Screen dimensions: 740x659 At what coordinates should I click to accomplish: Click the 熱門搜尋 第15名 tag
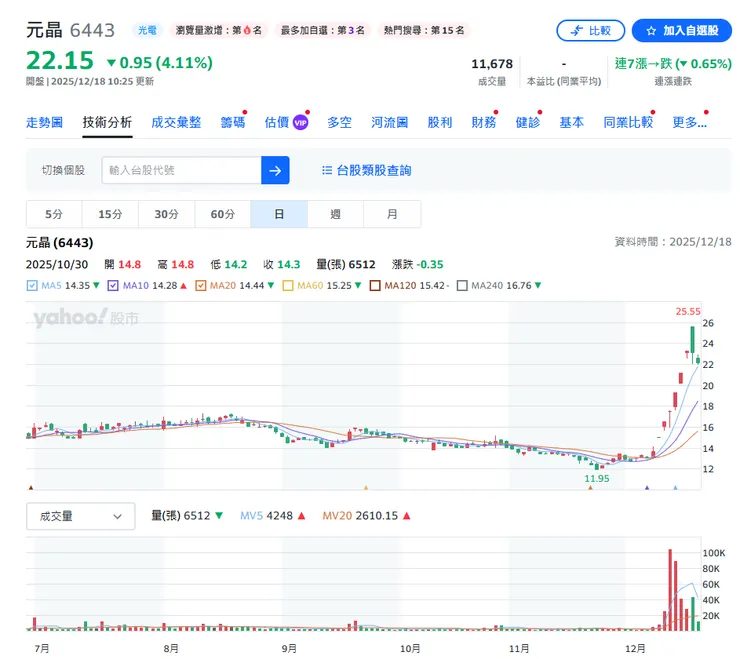[424, 31]
